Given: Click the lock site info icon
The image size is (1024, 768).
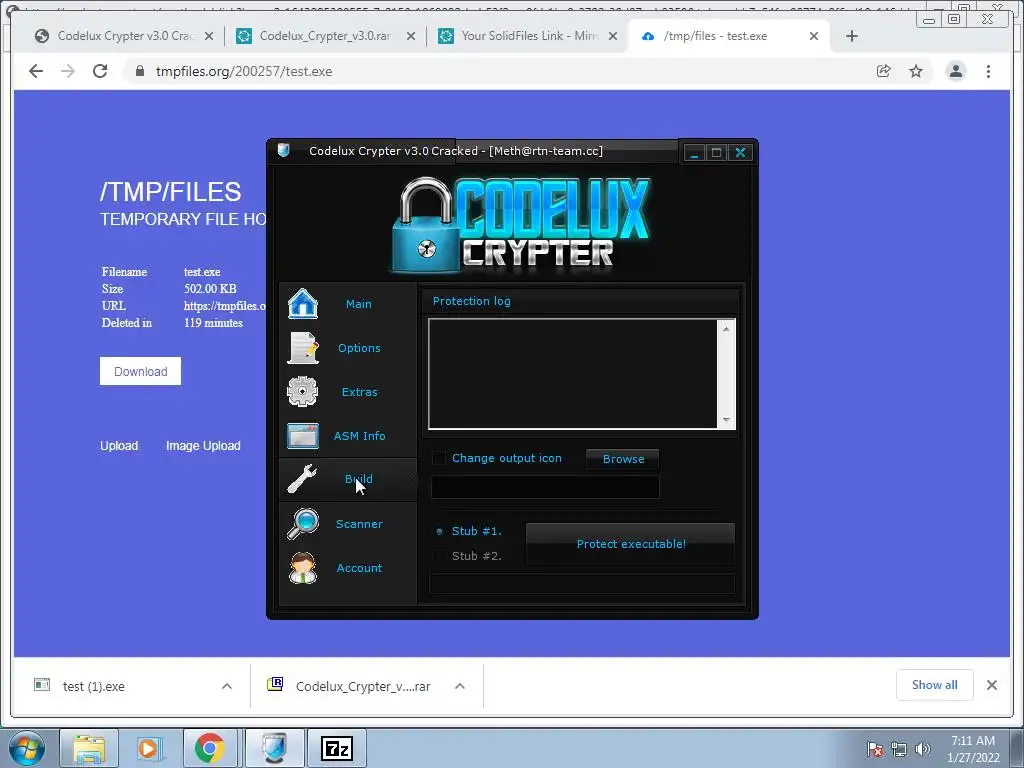Looking at the screenshot, I should [x=139, y=71].
